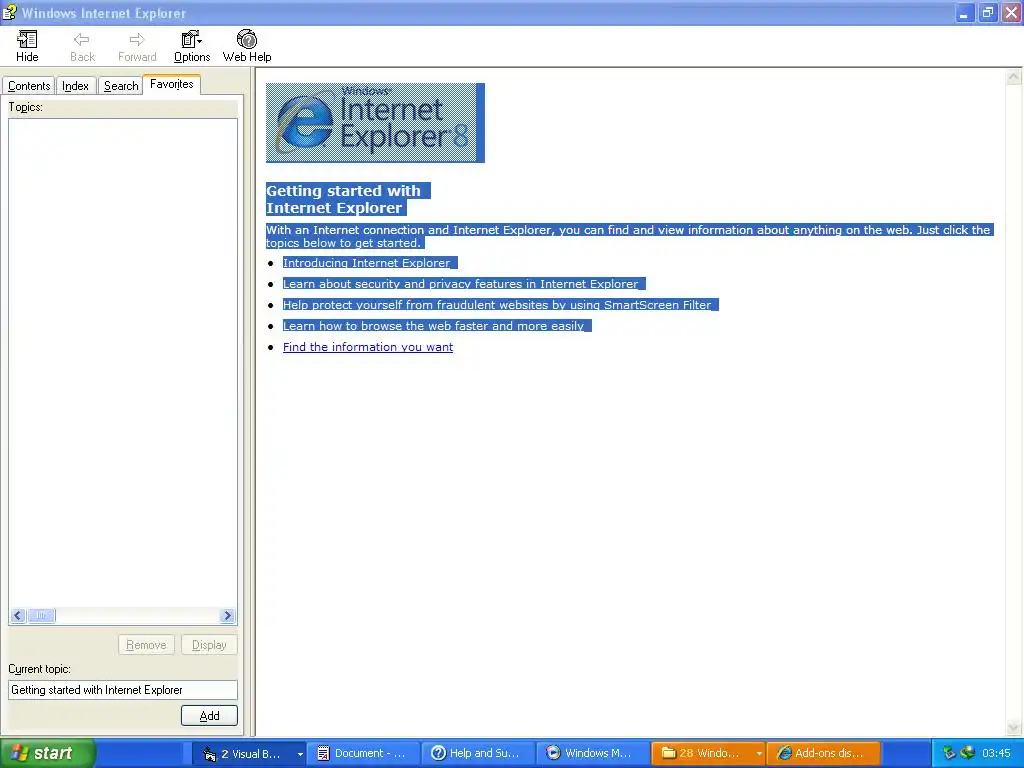Image resolution: width=1024 pixels, height=768 pixels.
Task: Click the Back arrow toolbar icon
Action: tap(82, 46)
